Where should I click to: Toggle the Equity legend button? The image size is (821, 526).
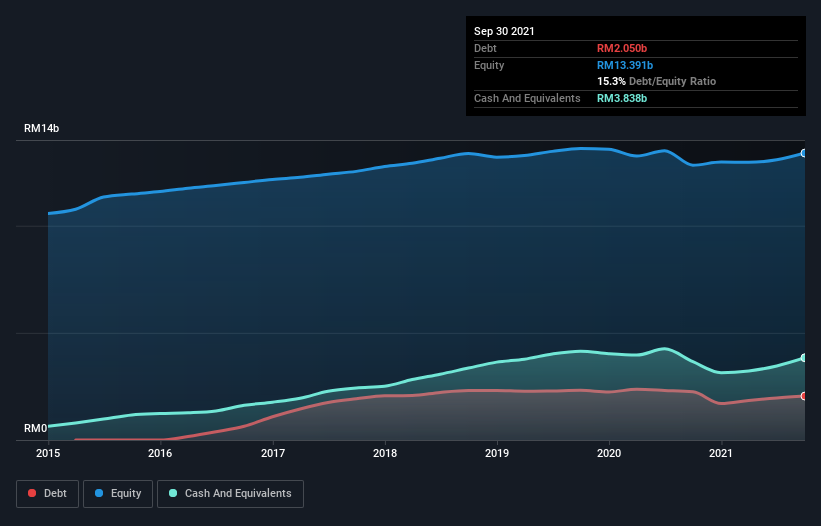click(x=118, y=494)
